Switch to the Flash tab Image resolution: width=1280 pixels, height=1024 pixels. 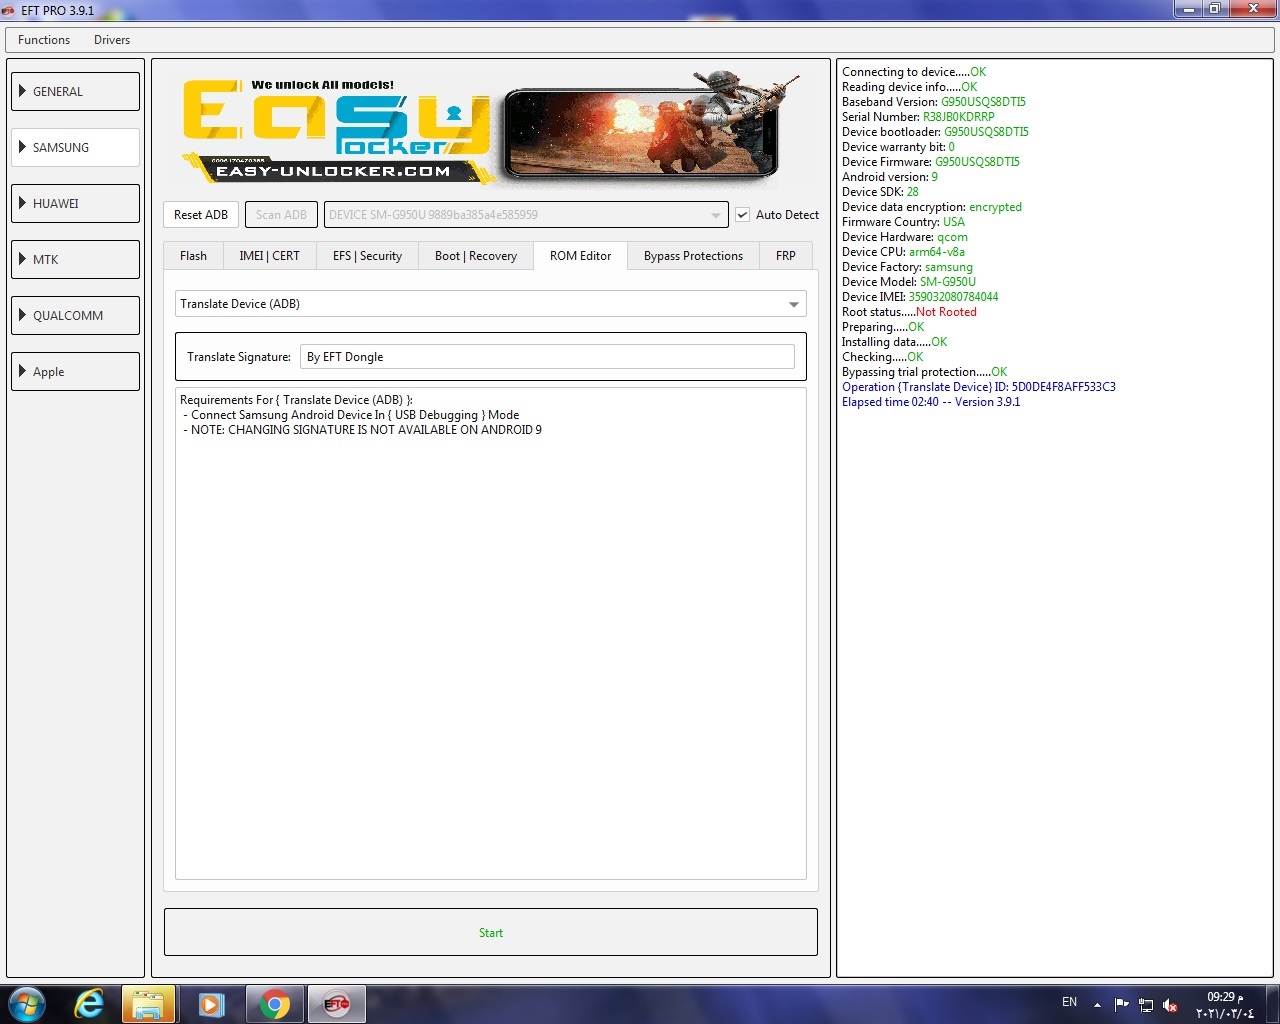pos(193,256)
